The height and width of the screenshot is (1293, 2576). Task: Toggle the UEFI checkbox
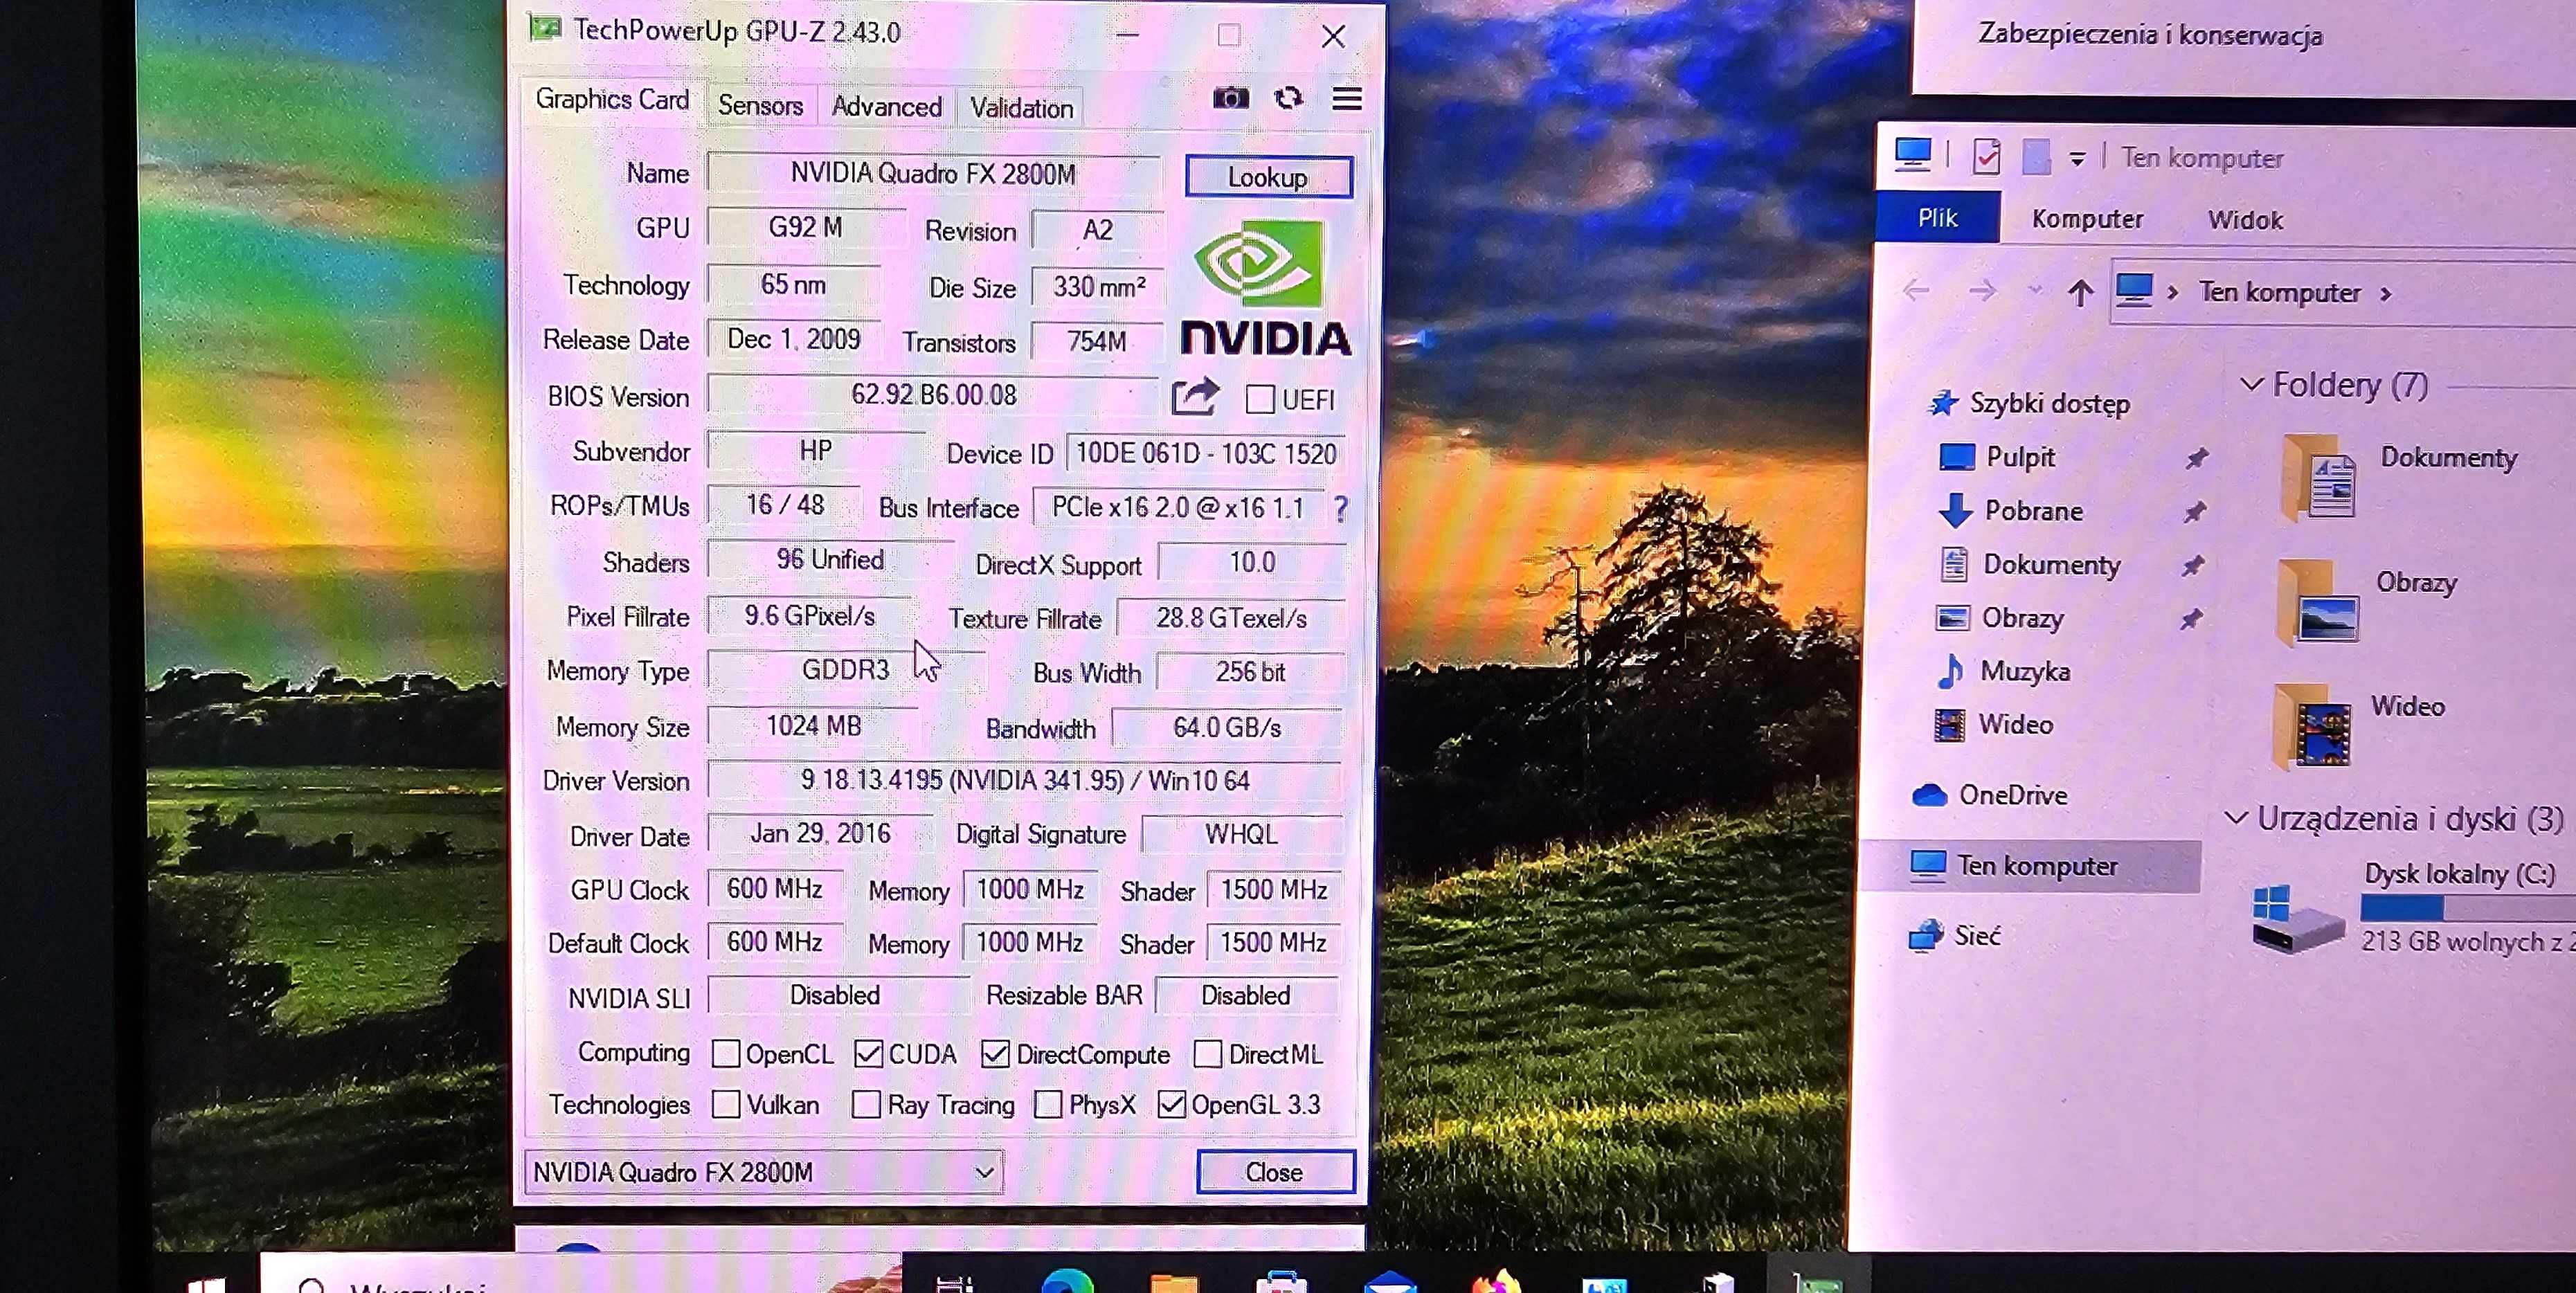(1259, 399)
